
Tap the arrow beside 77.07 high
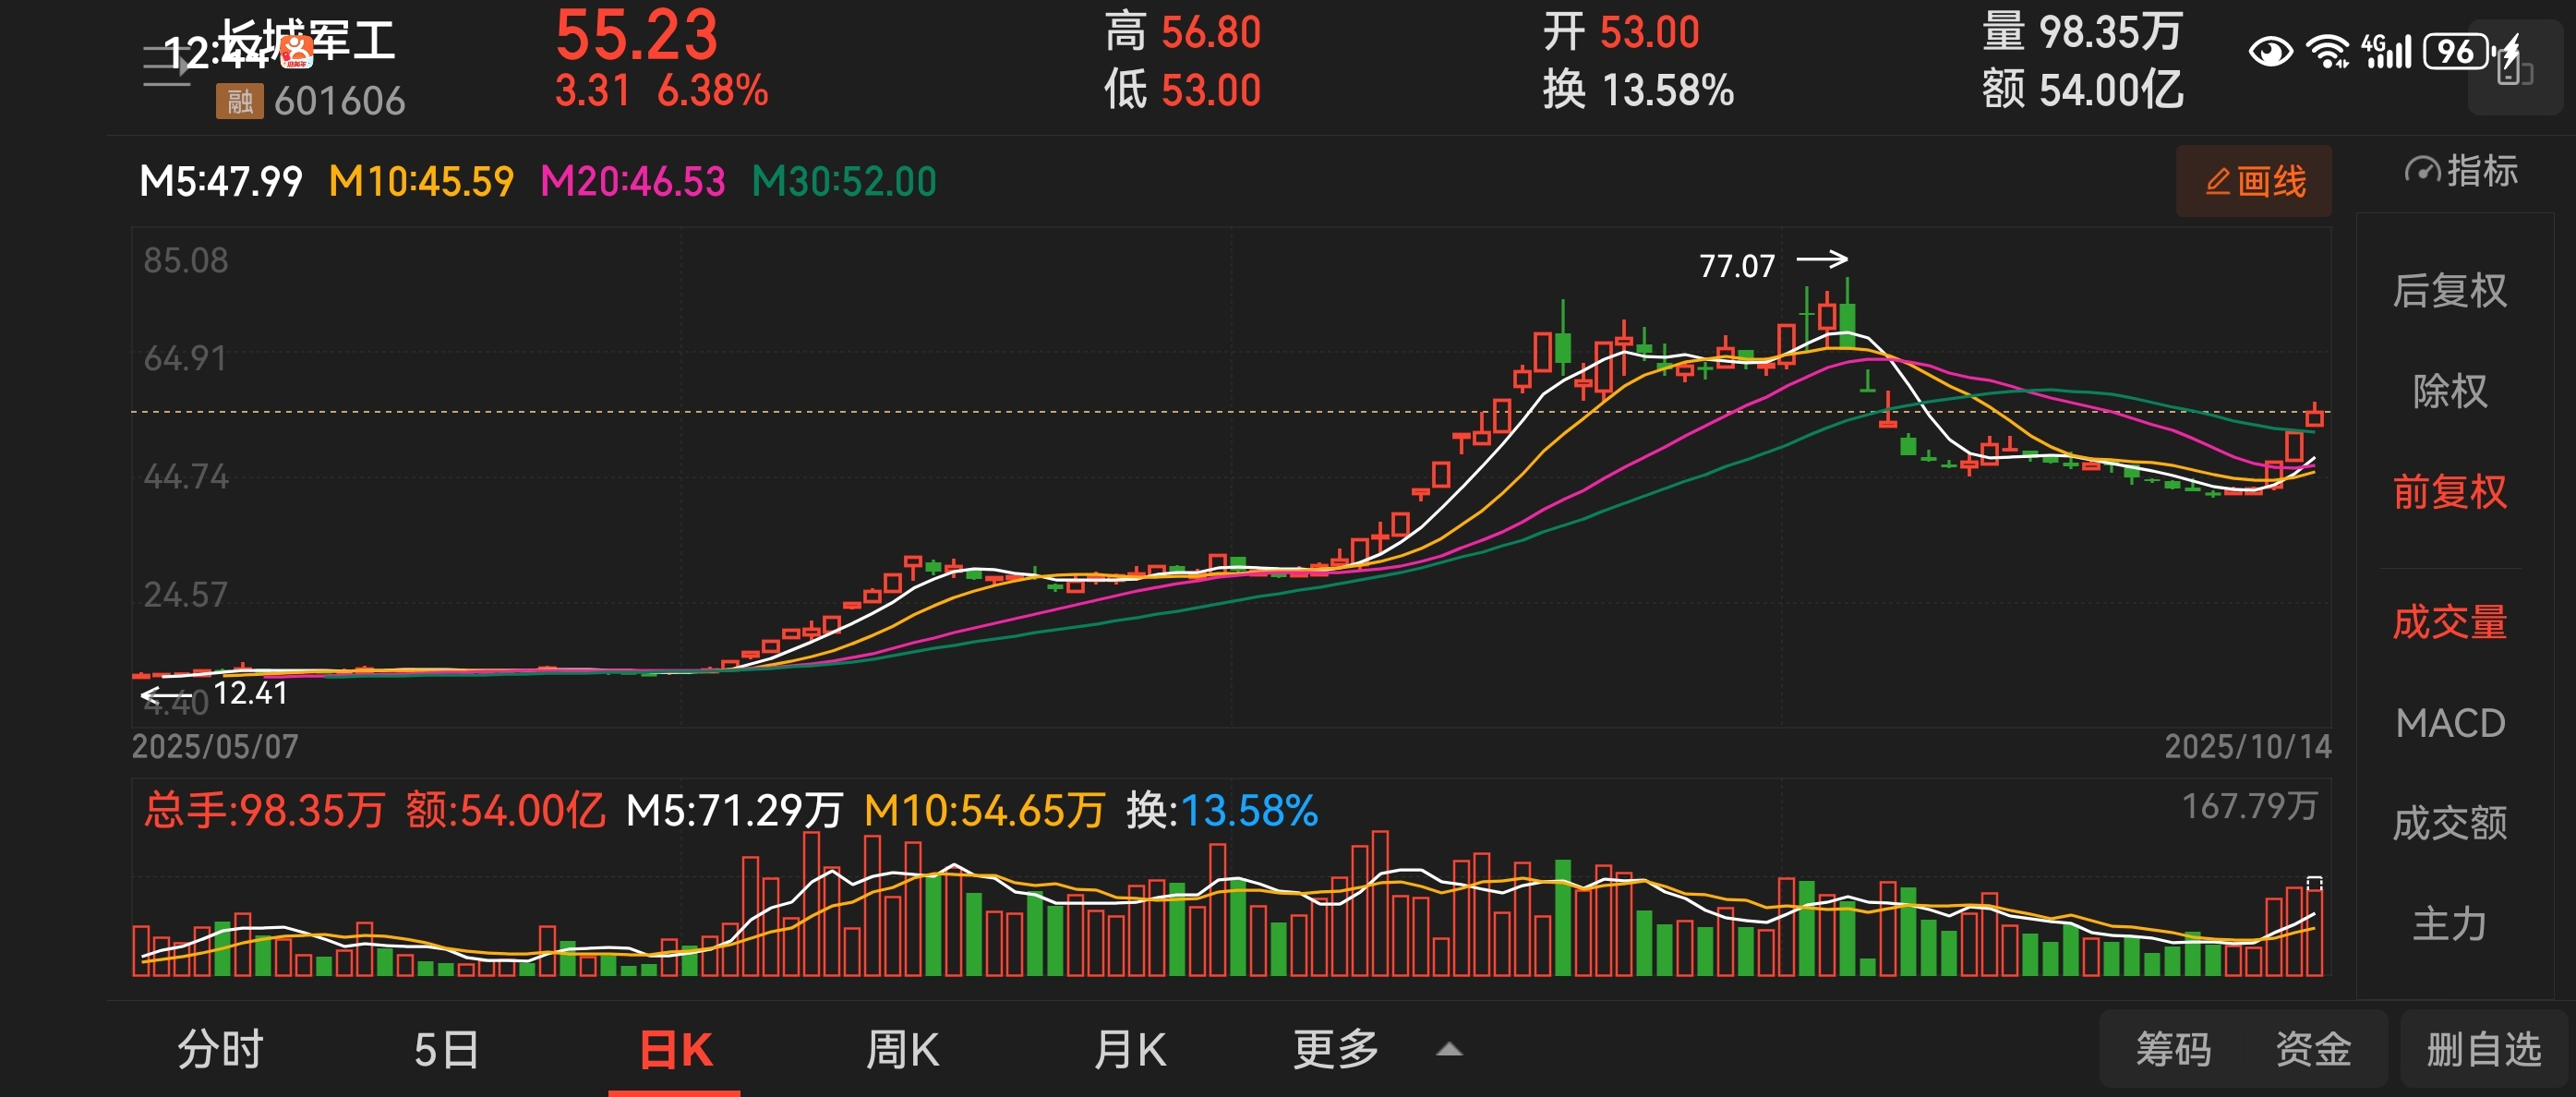(x=1822, y=260)
